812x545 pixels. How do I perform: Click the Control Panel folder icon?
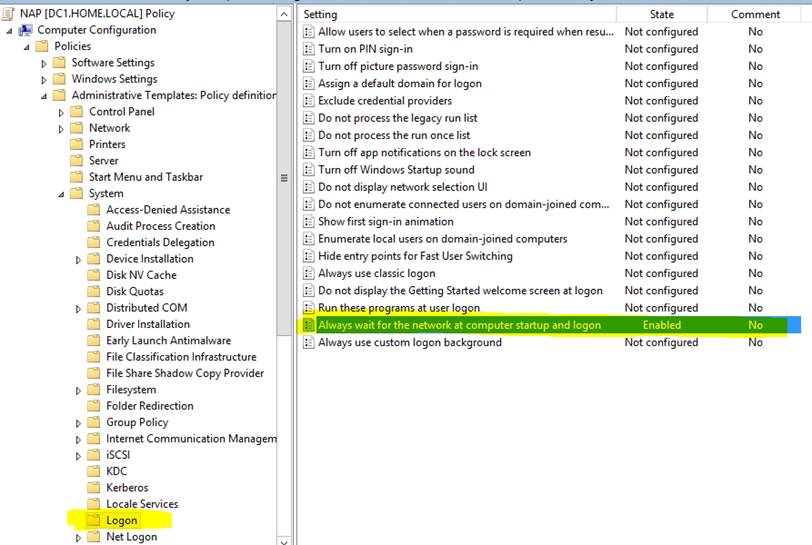pos(77,112)
